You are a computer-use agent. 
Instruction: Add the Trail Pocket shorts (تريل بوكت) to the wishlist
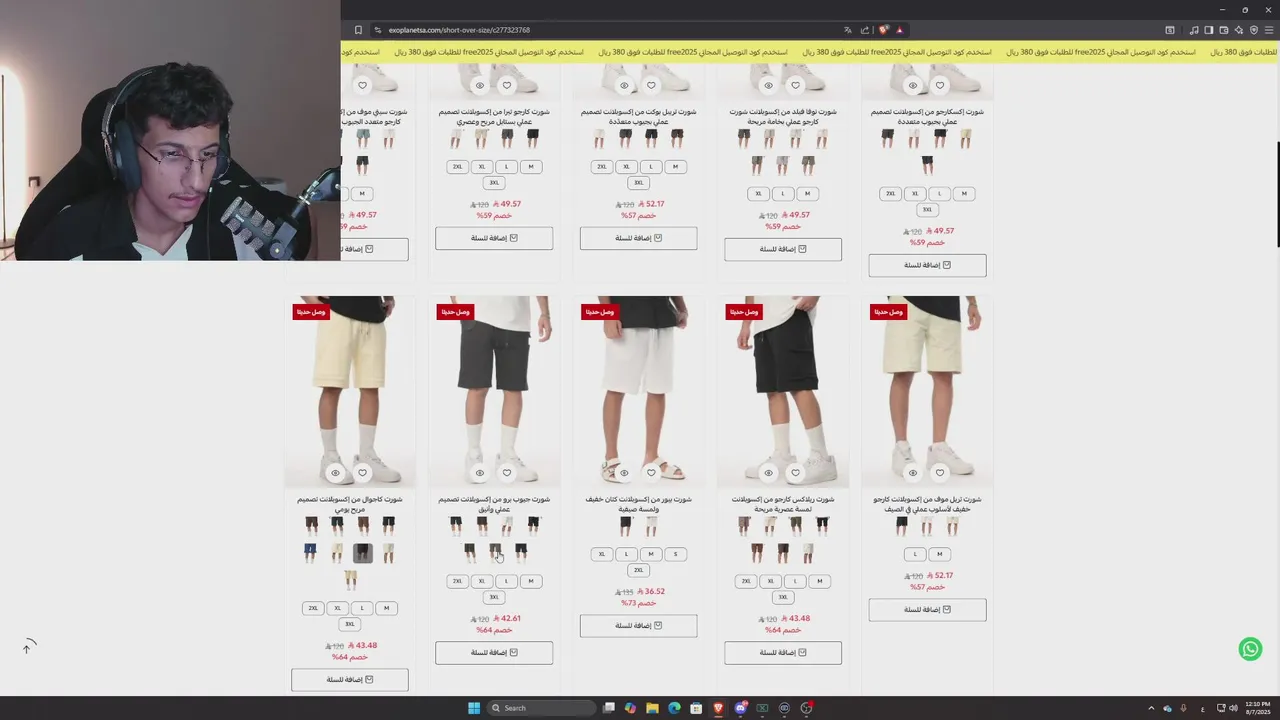[651, 85]
